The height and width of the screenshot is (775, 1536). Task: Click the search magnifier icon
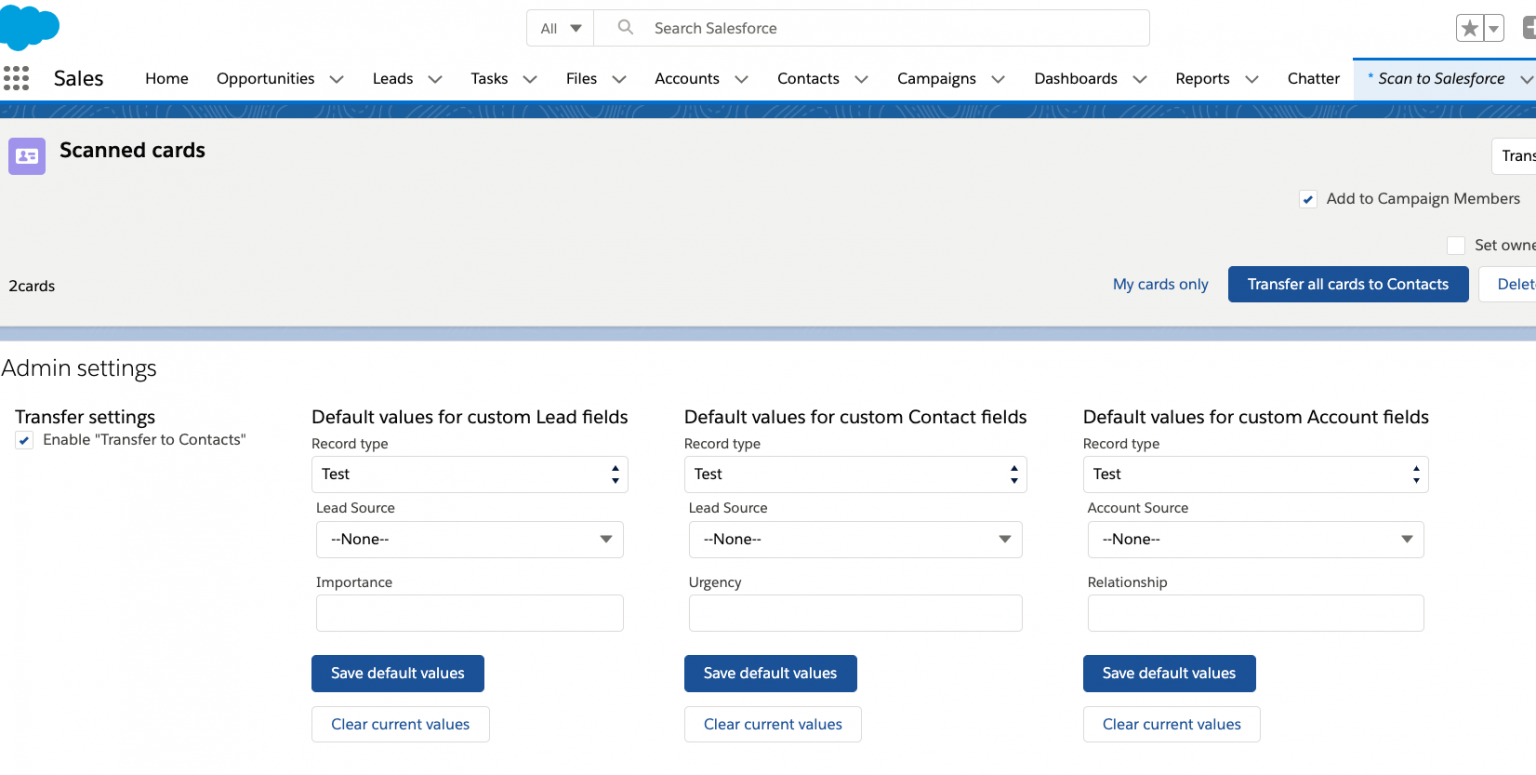(626, 28)
